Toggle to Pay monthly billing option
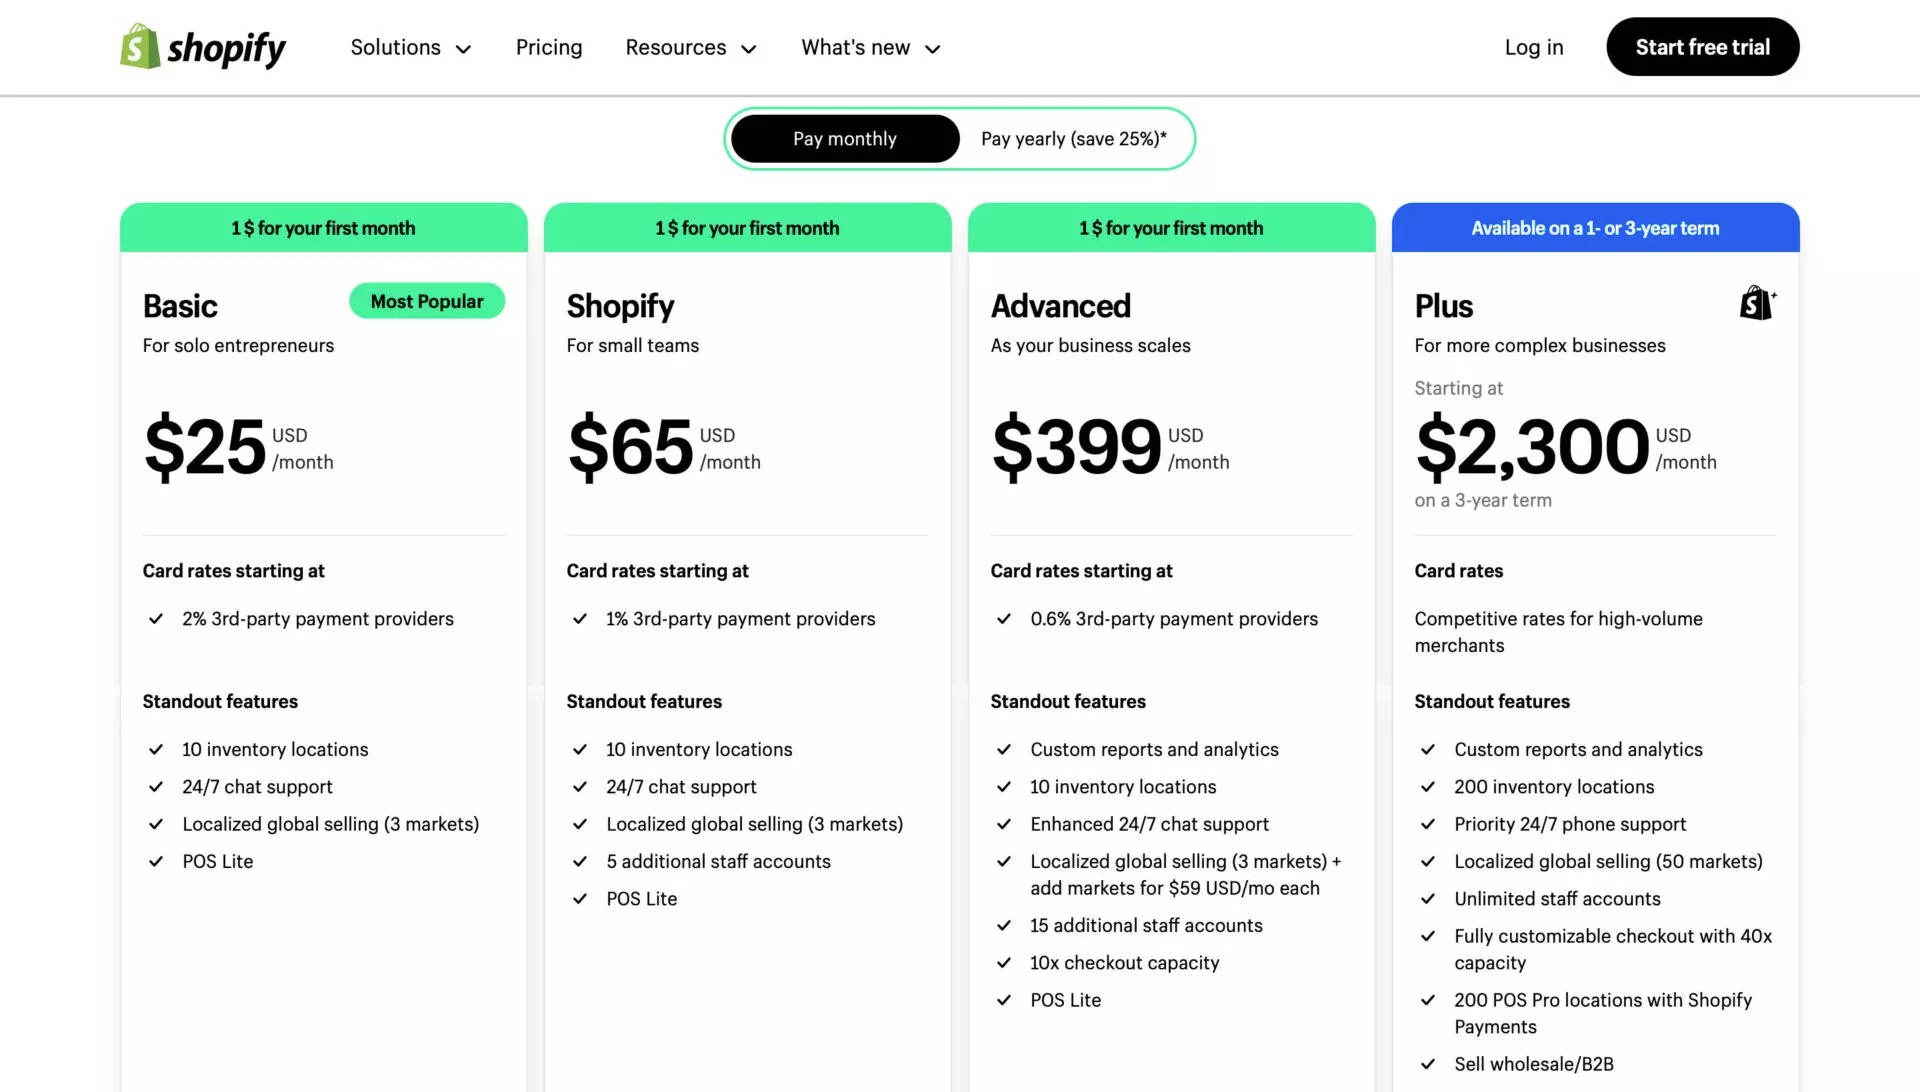The image size is (1920, 1092). pyautogui.click(x=843, y=137)
